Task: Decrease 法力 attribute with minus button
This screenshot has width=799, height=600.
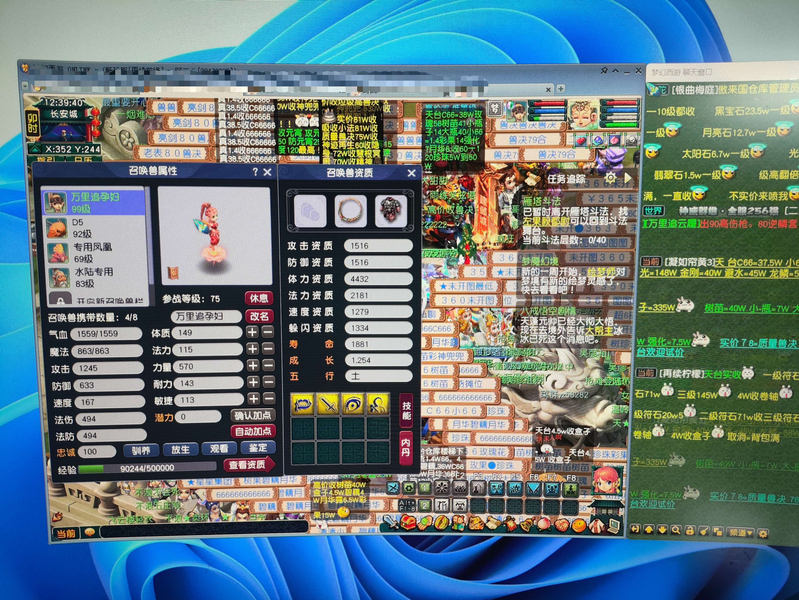Action: pyautogui.click(x=269, y=349)
